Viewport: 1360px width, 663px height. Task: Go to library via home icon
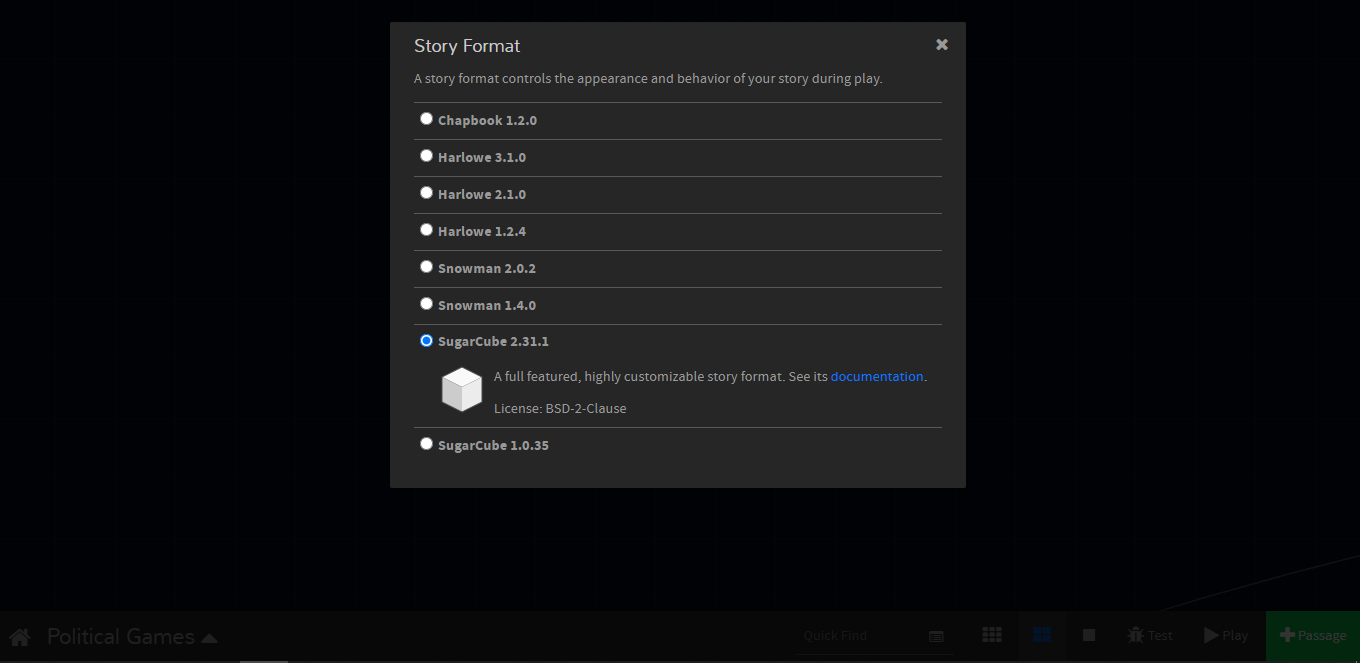click(x=19, y=637)
